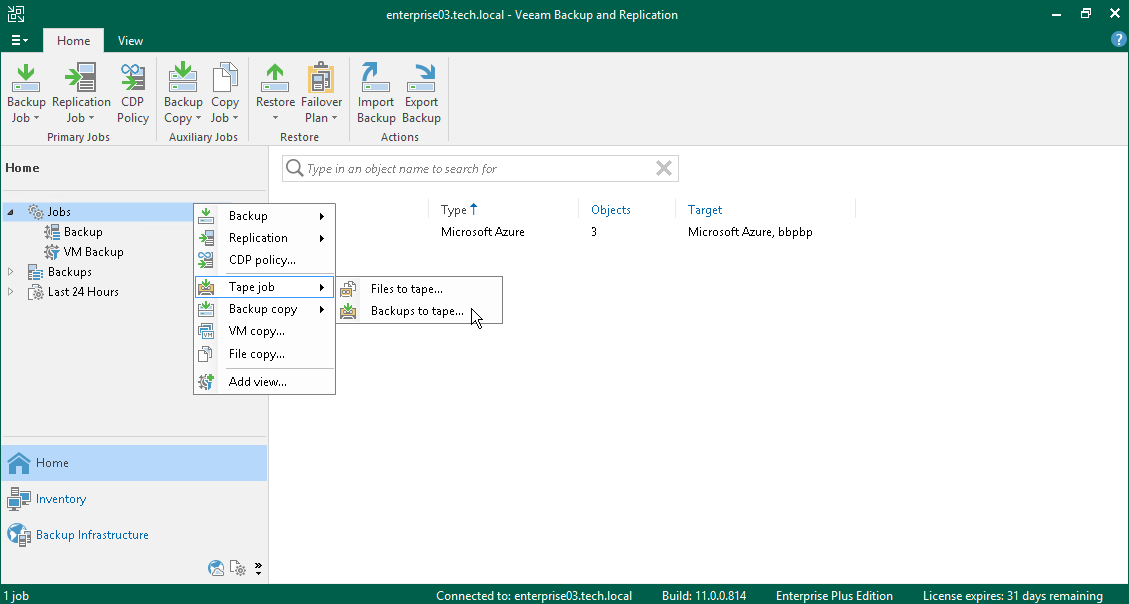The image size is (1129, 604).
Task: Choose VM copy... in context menu
Action: tap(264, 331)
